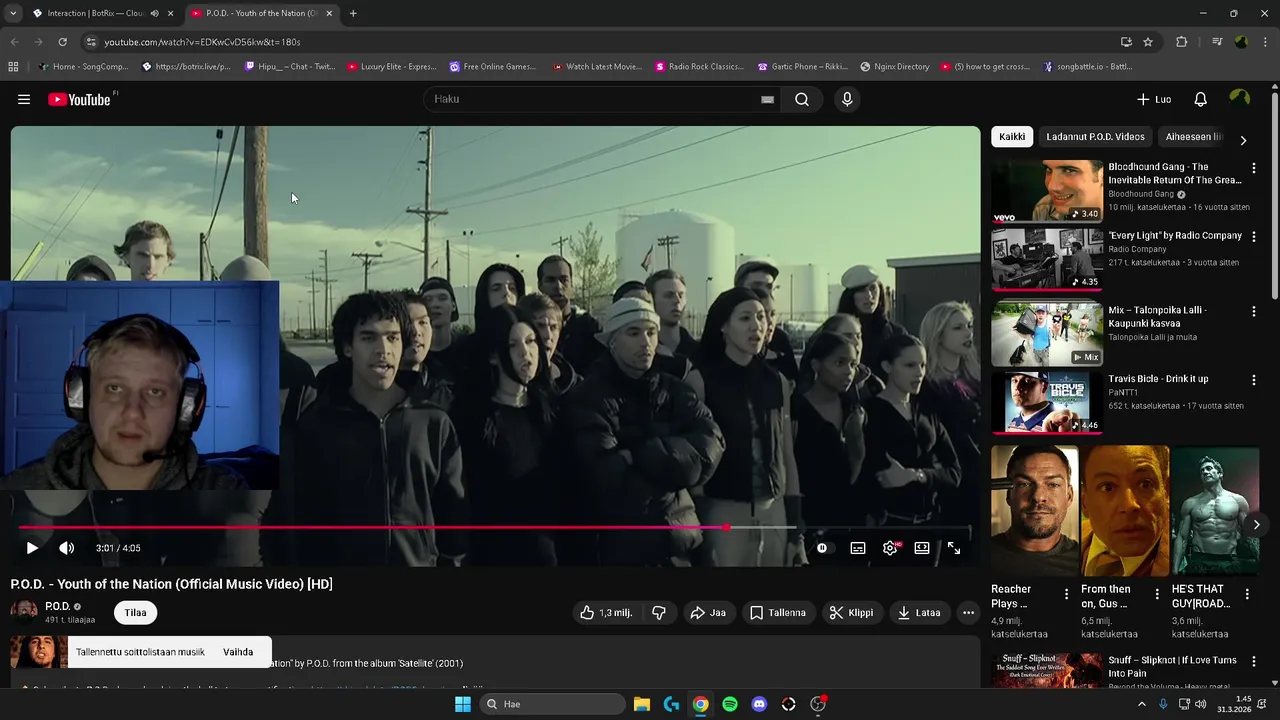Subscribe with the Tilaa button

135,613
